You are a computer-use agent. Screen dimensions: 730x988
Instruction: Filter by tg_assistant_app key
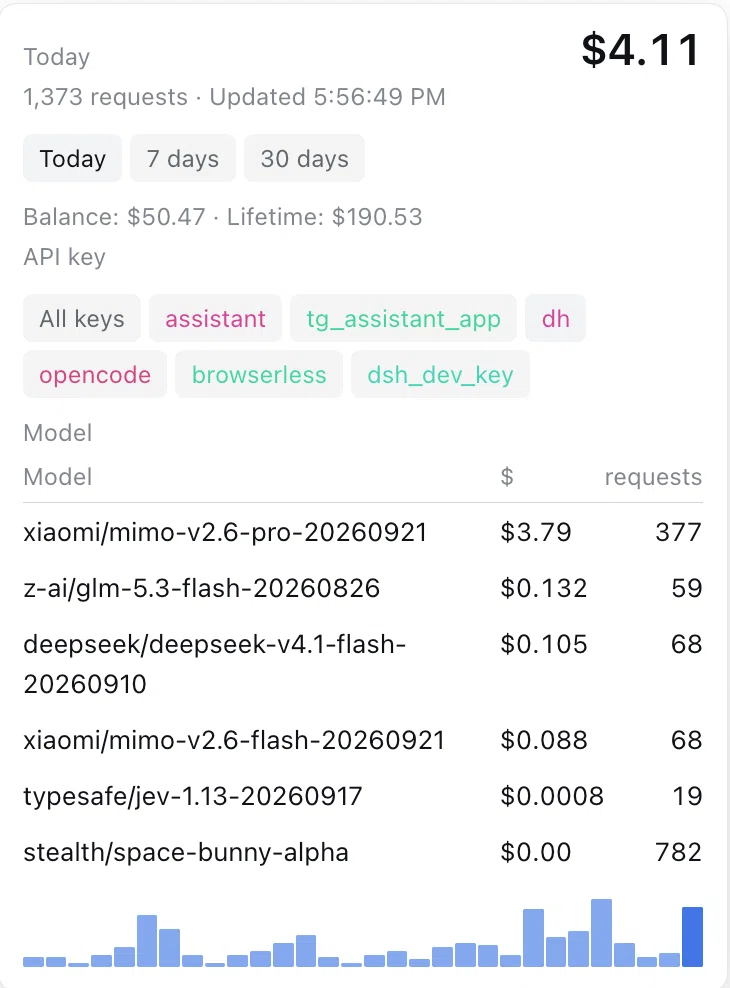(403, 318)
